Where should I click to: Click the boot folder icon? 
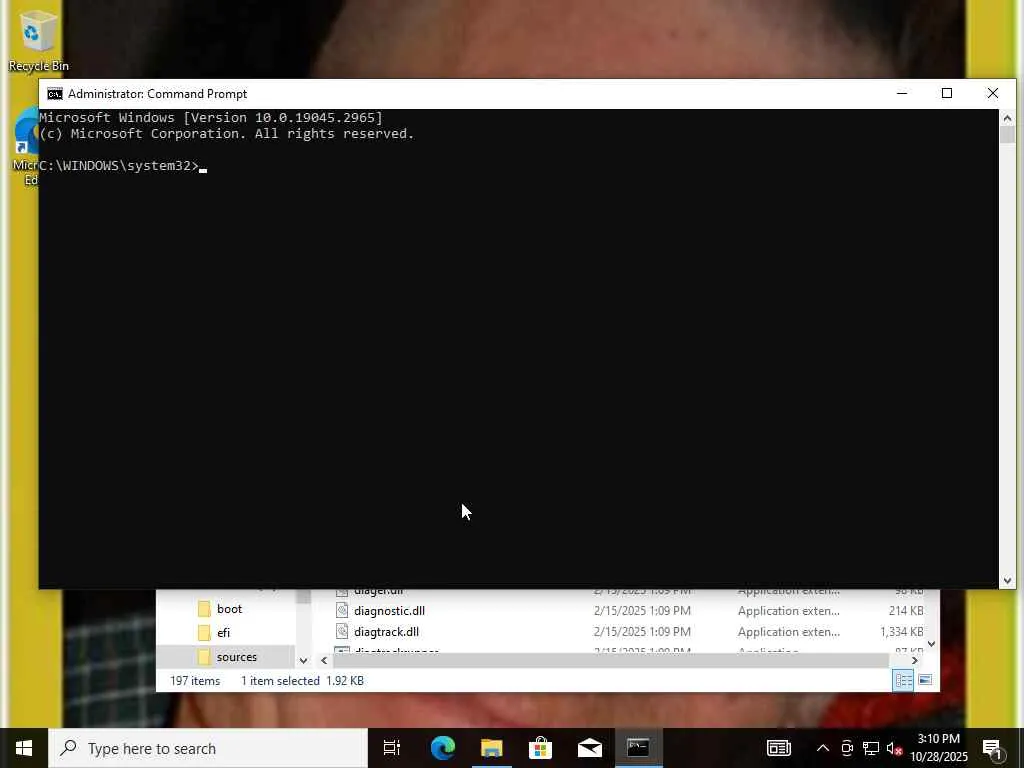[204, 609]
